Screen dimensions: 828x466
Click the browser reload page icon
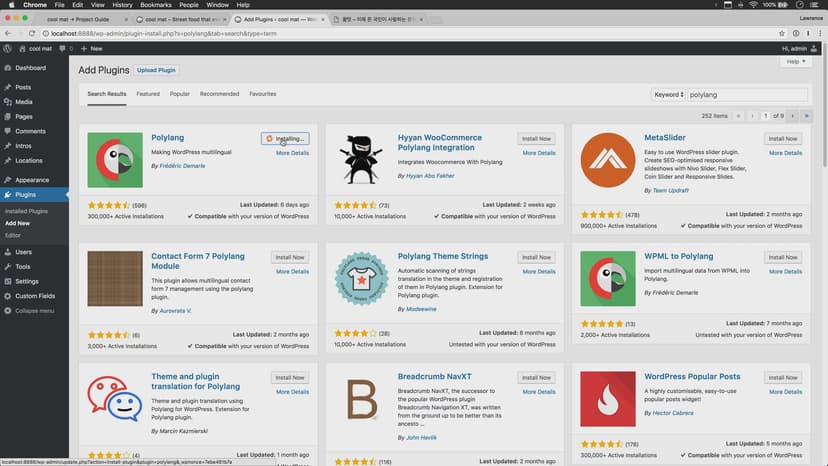(33, 33)
